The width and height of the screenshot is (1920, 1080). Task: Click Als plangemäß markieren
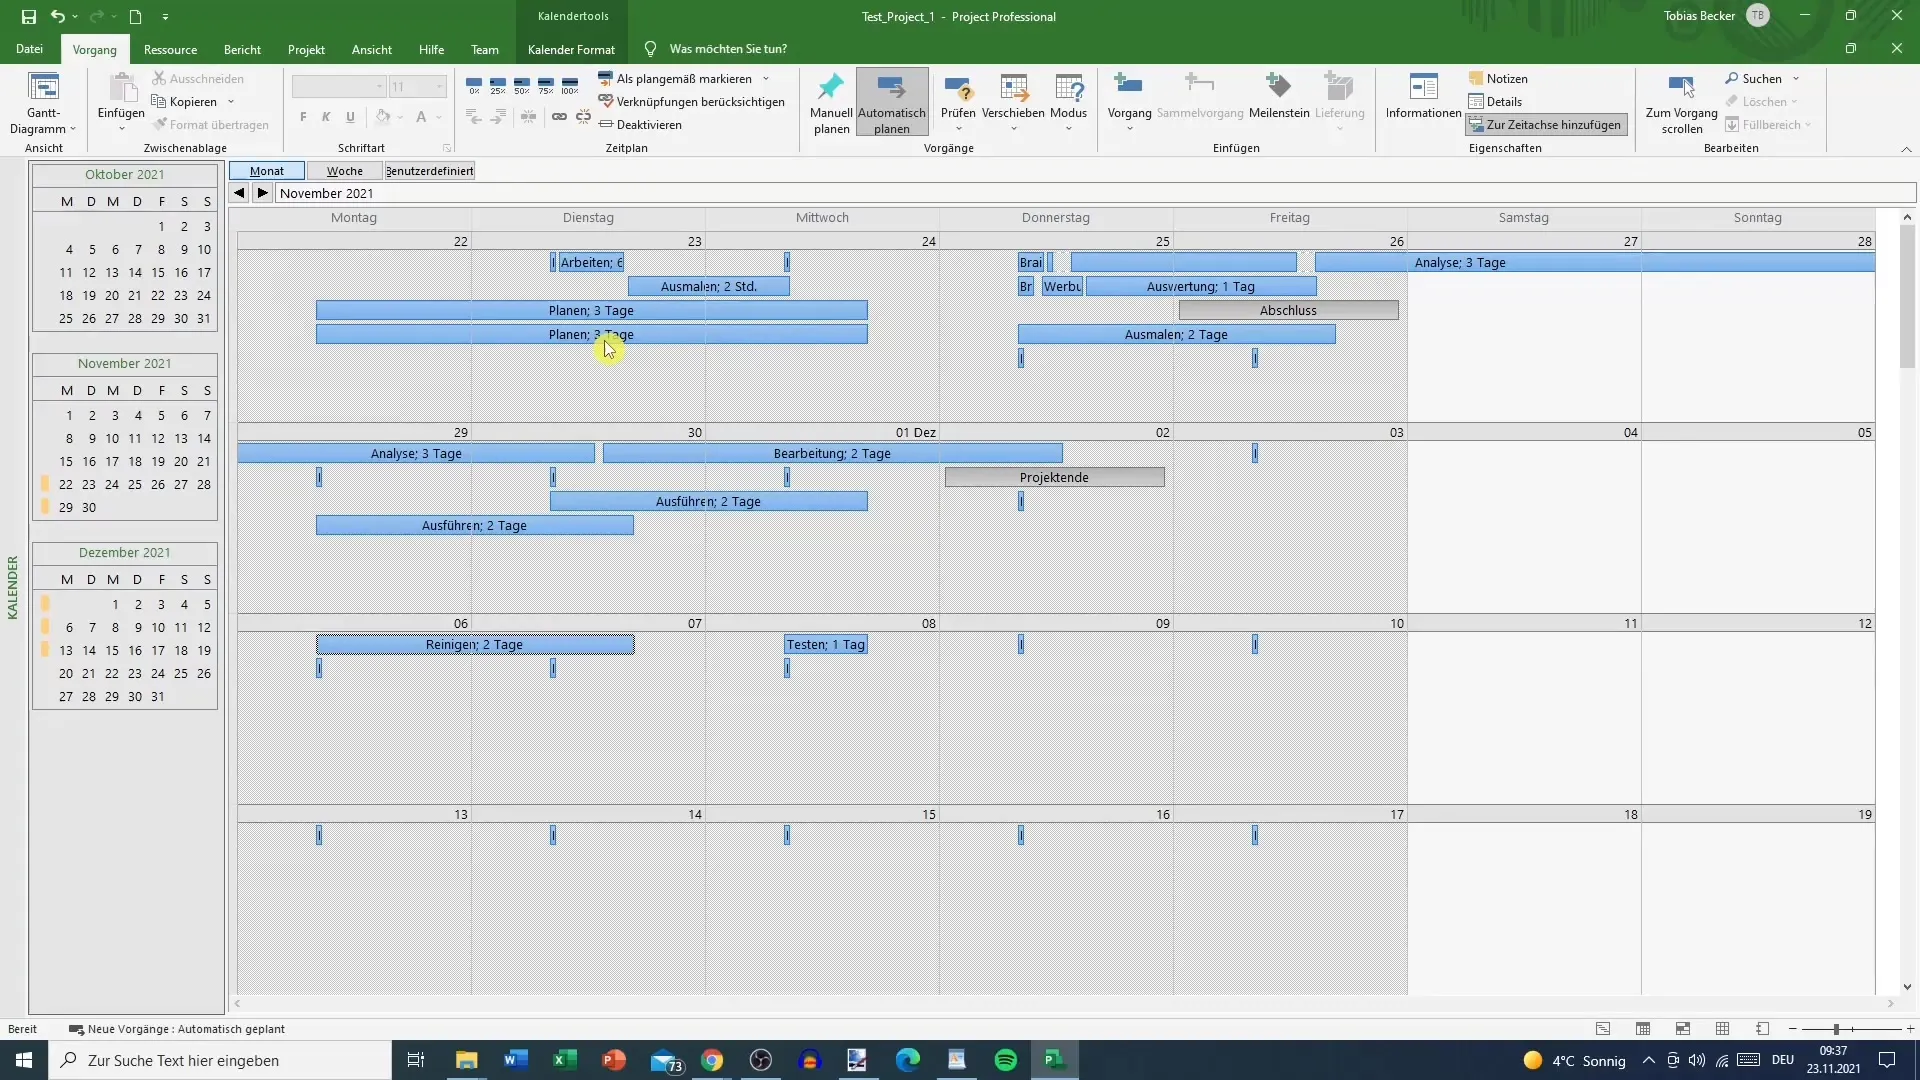coord(675,79)
